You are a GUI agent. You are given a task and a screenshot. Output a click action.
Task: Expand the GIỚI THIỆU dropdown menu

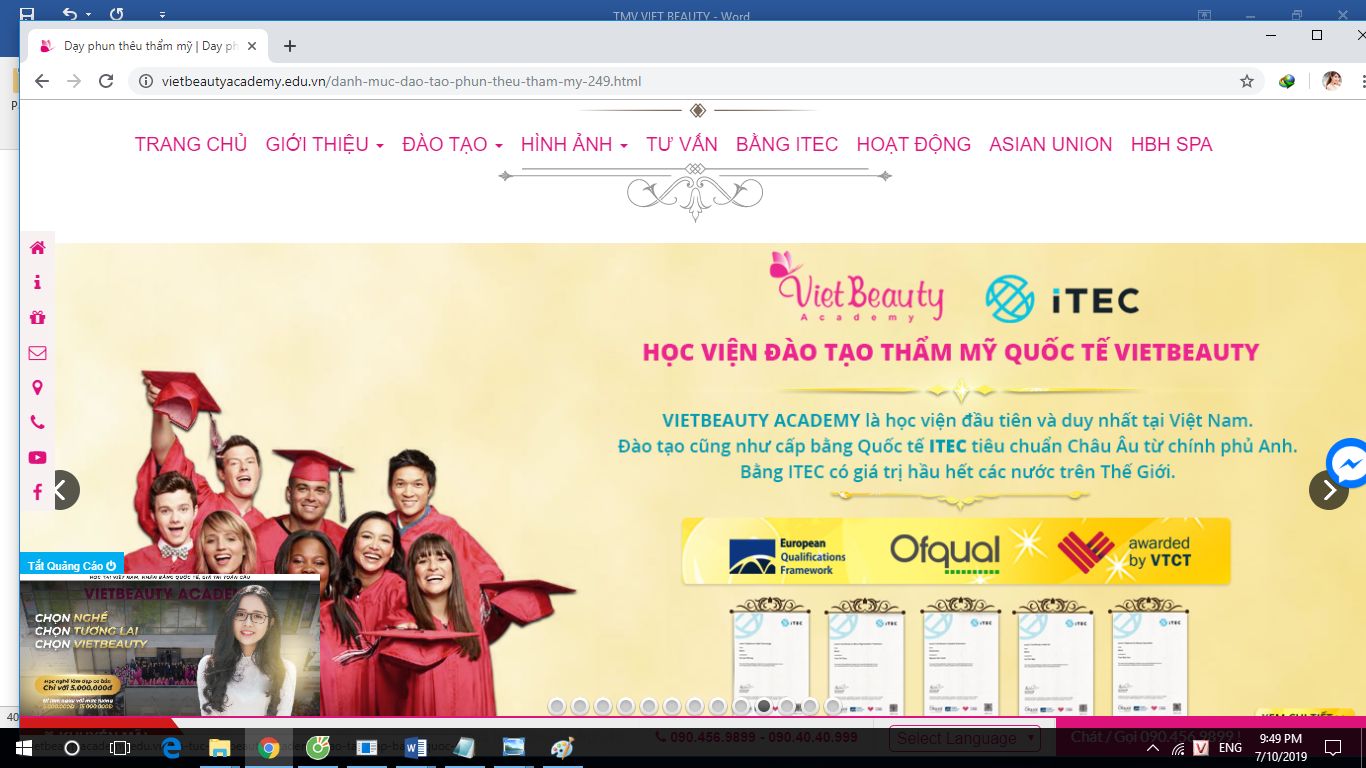tap(324, 145)
